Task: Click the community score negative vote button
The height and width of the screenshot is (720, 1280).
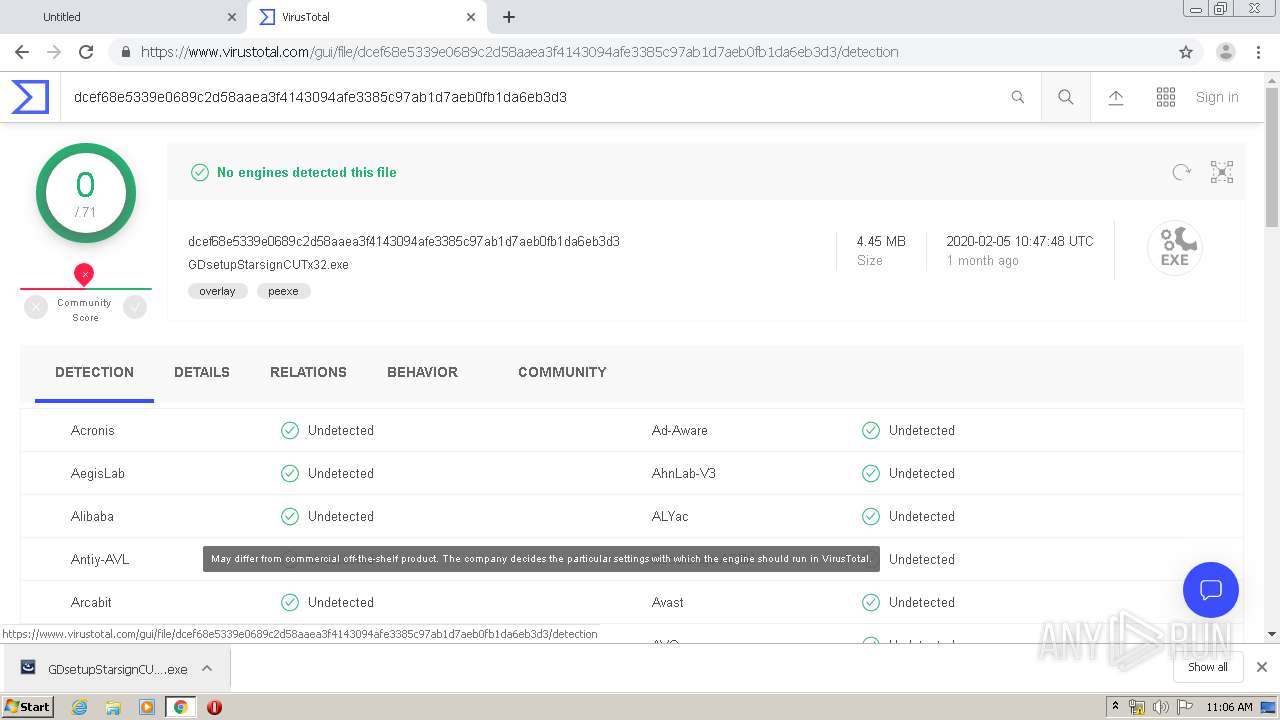Action: [x=36, y=308]
